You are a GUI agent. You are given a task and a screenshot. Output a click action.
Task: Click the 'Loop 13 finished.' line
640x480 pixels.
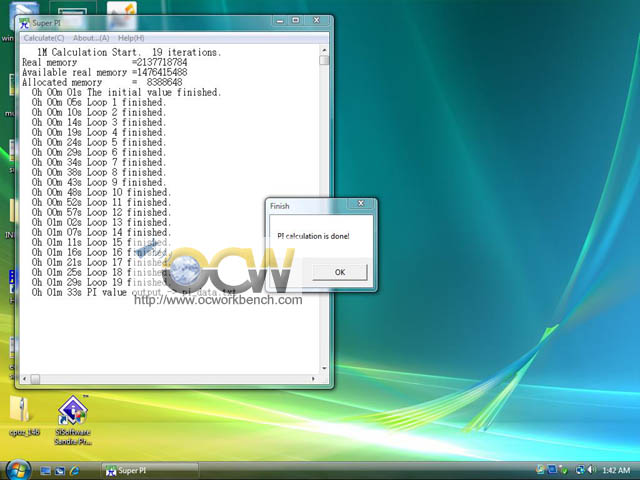[101, 222]
